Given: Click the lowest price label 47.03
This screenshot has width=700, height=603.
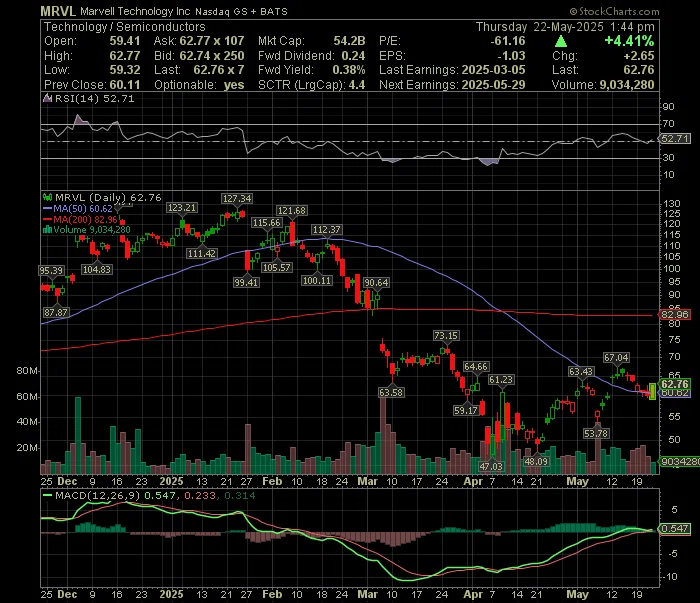Looking at the screenshot, I should coord(491,467).
